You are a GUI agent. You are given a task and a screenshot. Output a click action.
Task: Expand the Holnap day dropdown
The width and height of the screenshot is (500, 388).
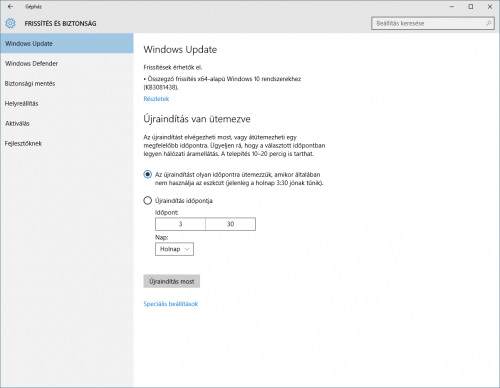pyautogui.click(x=174, y=249)
